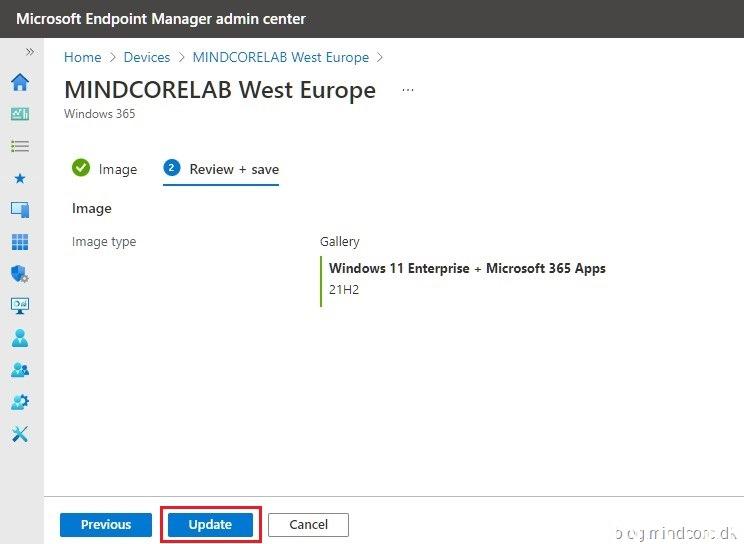
Task: Open the Groups icon in sidebar
Action: [19, 370]
